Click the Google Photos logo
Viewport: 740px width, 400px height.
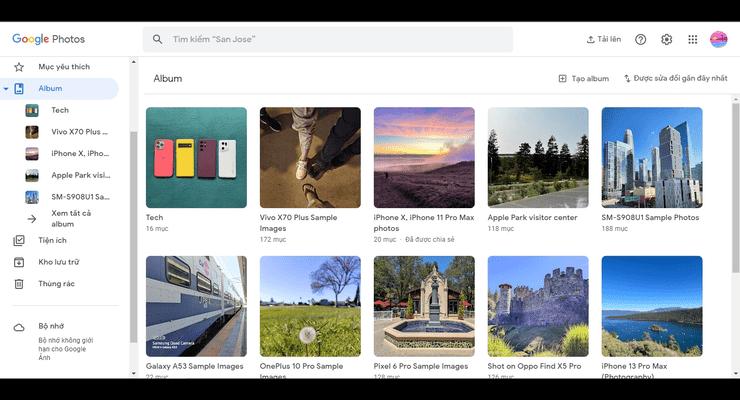pyautogui.click(x=49, y=39)
